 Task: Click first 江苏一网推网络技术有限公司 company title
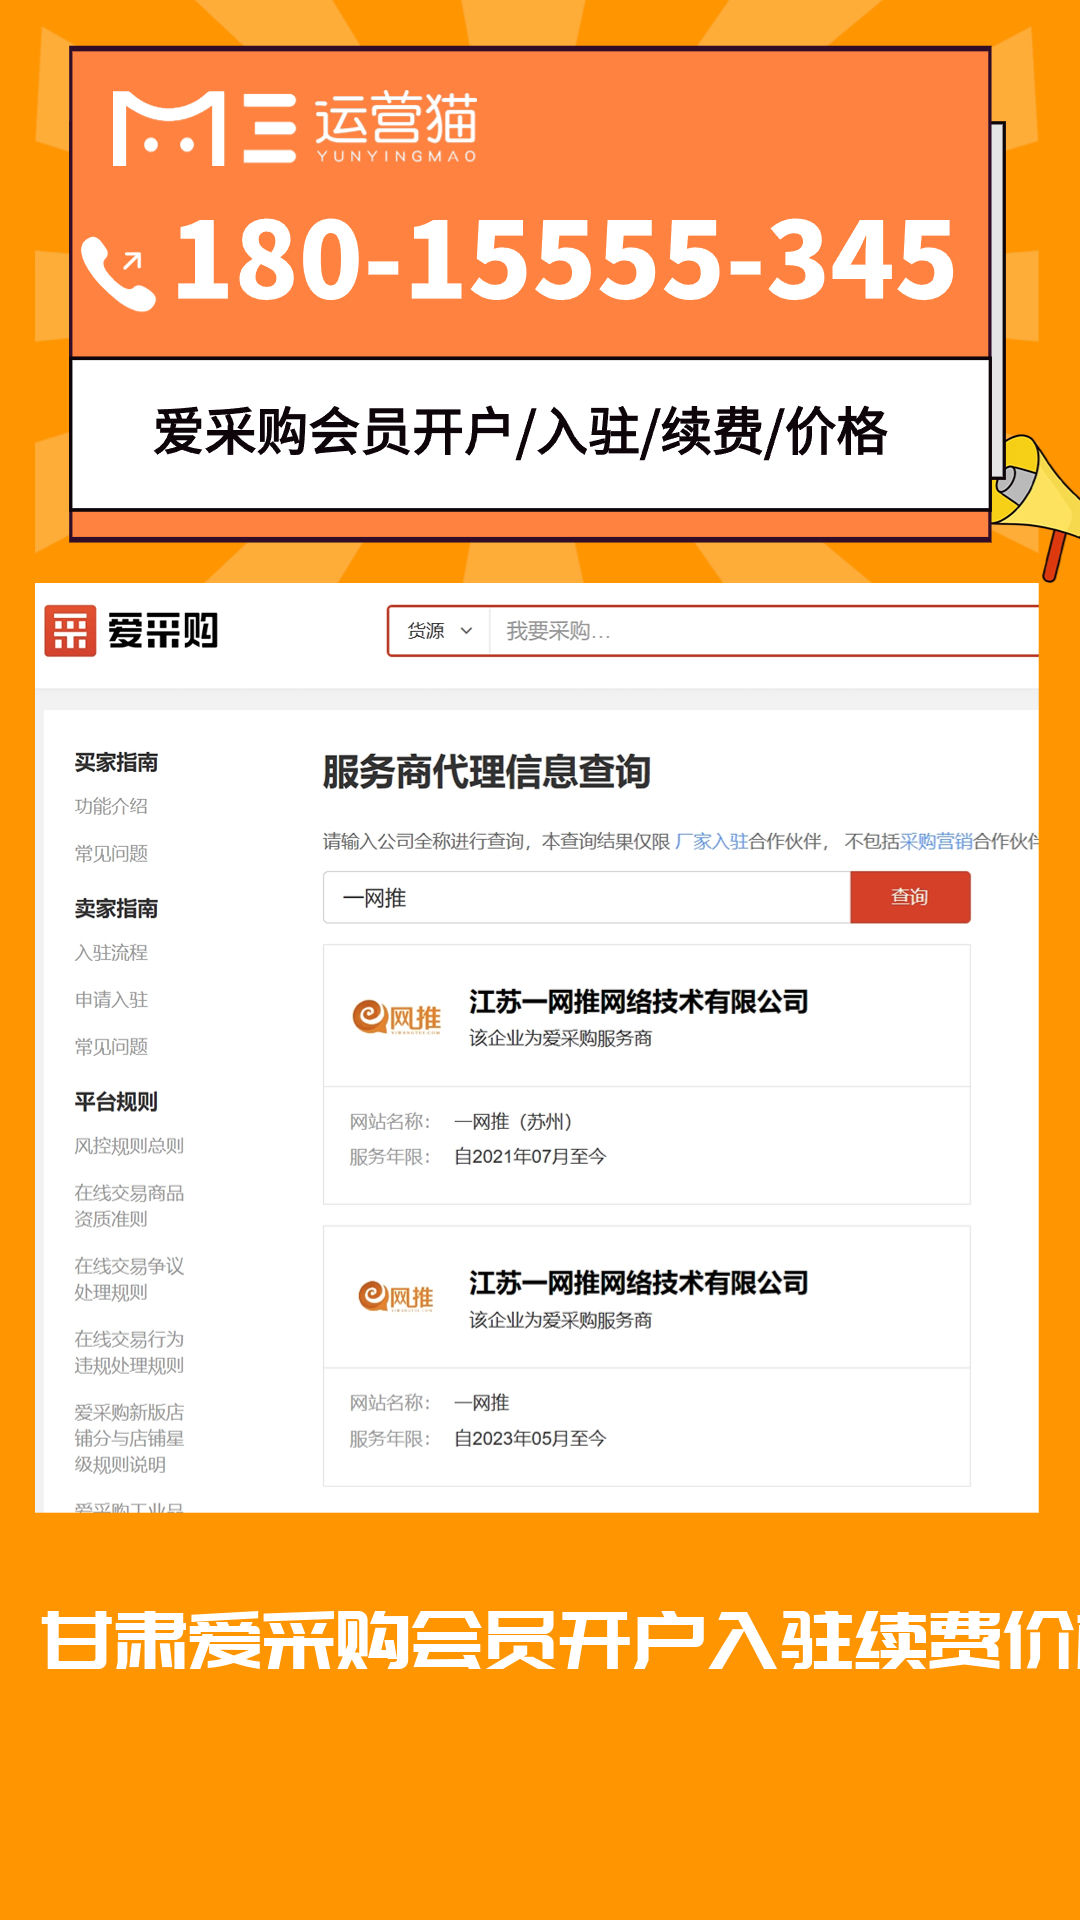point(639,1001)
